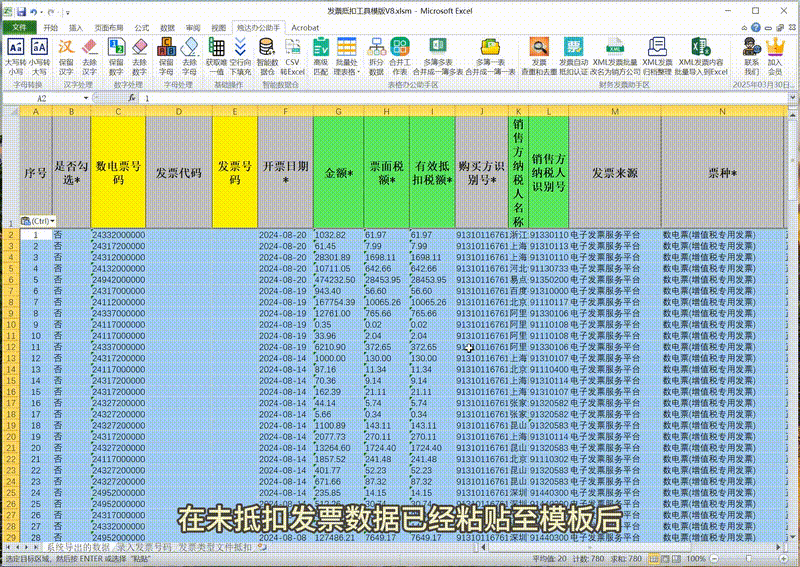Switch to Page Break Preview button
The width and height of the screenshot is (800, 567).
[677, 559]
